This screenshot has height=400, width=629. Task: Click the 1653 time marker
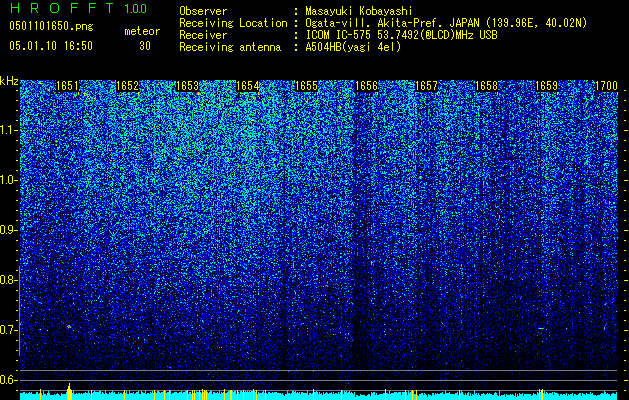point(187,86)
